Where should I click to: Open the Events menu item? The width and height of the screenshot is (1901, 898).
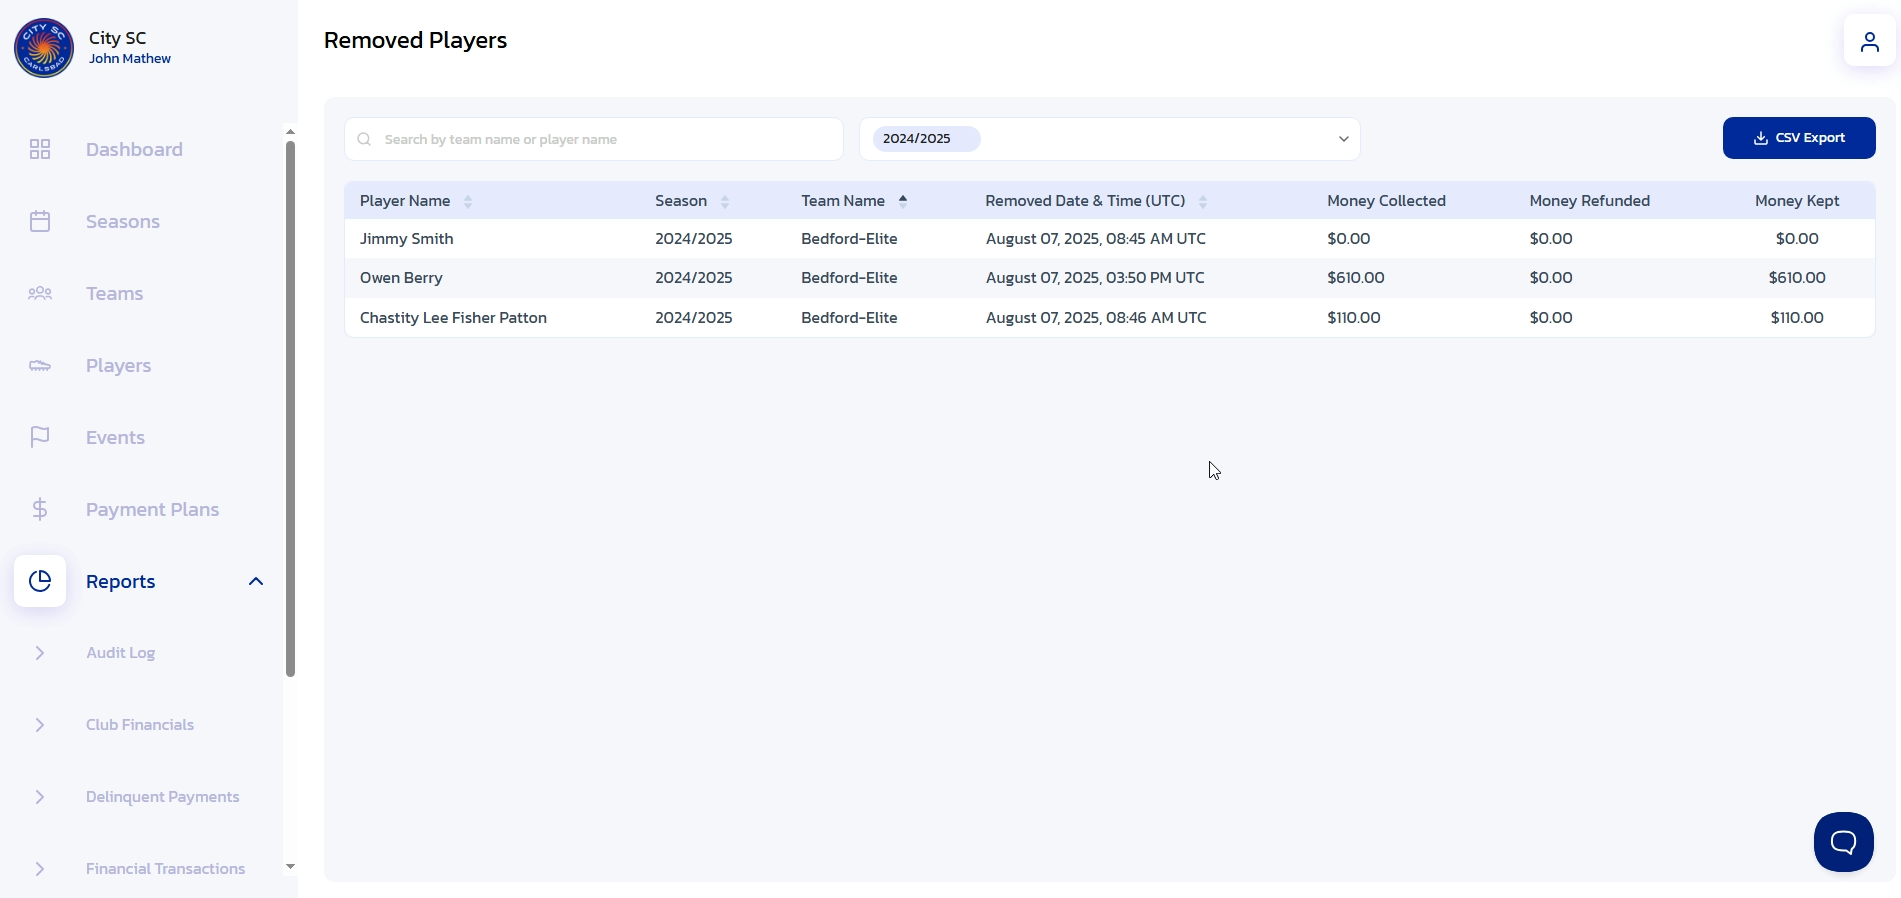[x=115, y=437]
